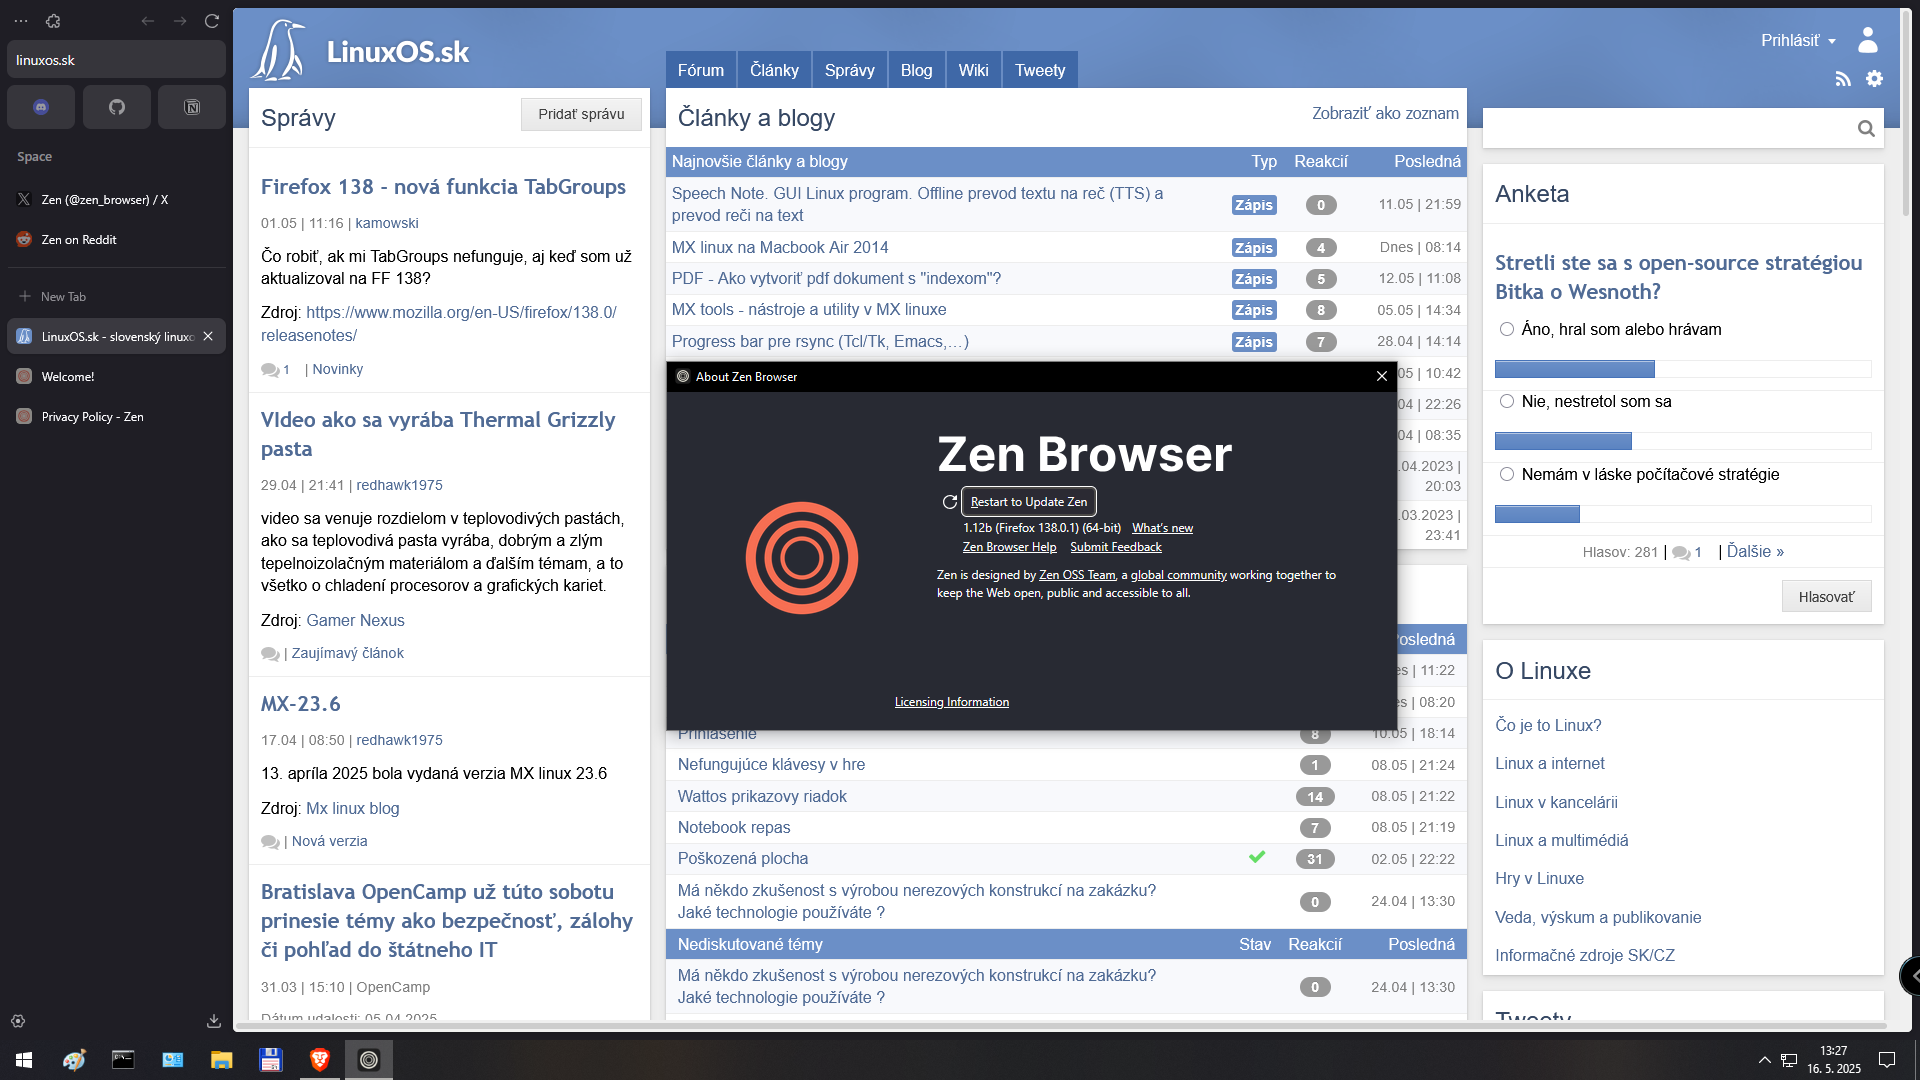This screenshot has width=1920, height=1080.
Task: Switch to Privacy Policy - Zen tab
Action: click(x=116, y=416)
